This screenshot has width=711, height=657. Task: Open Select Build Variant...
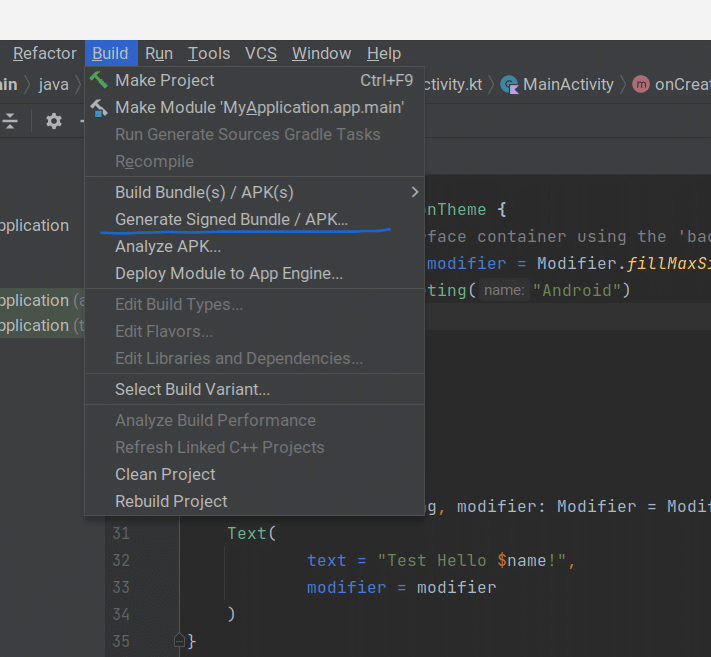tap(254, 389)
